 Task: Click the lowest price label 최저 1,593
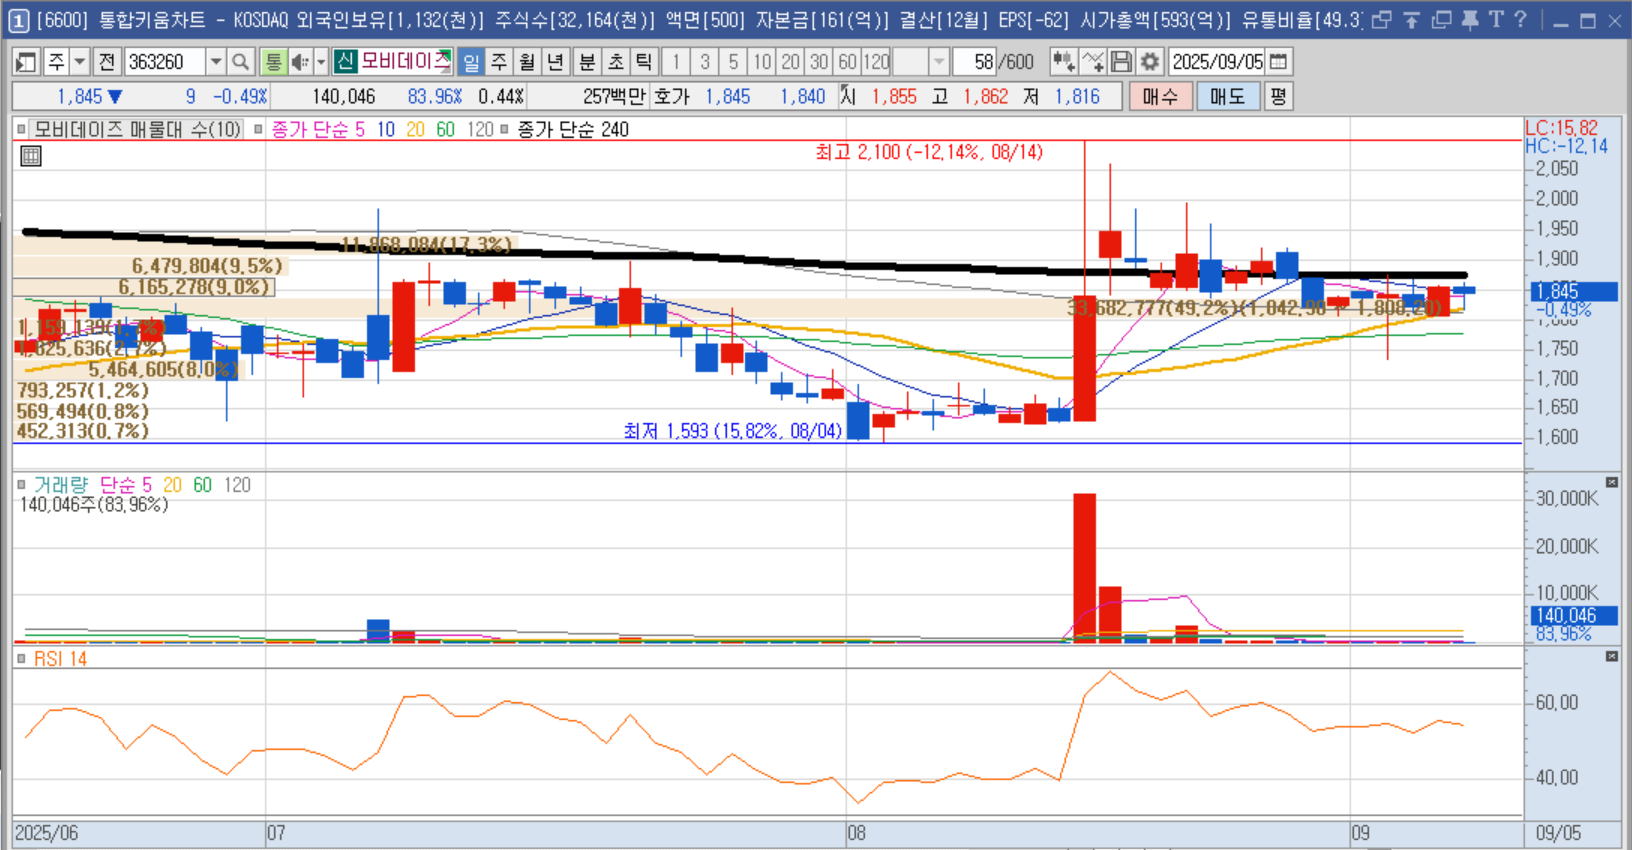point(733,431)
